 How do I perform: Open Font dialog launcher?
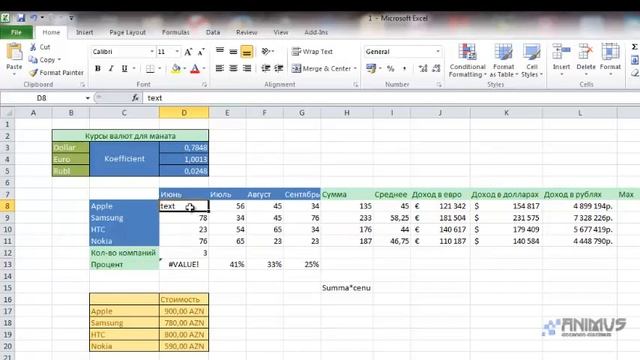(x=204, y=84)
